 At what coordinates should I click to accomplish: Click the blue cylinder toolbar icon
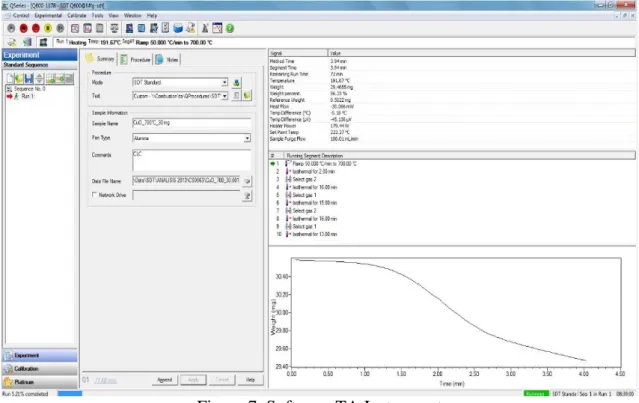click(x=178, y=28)
